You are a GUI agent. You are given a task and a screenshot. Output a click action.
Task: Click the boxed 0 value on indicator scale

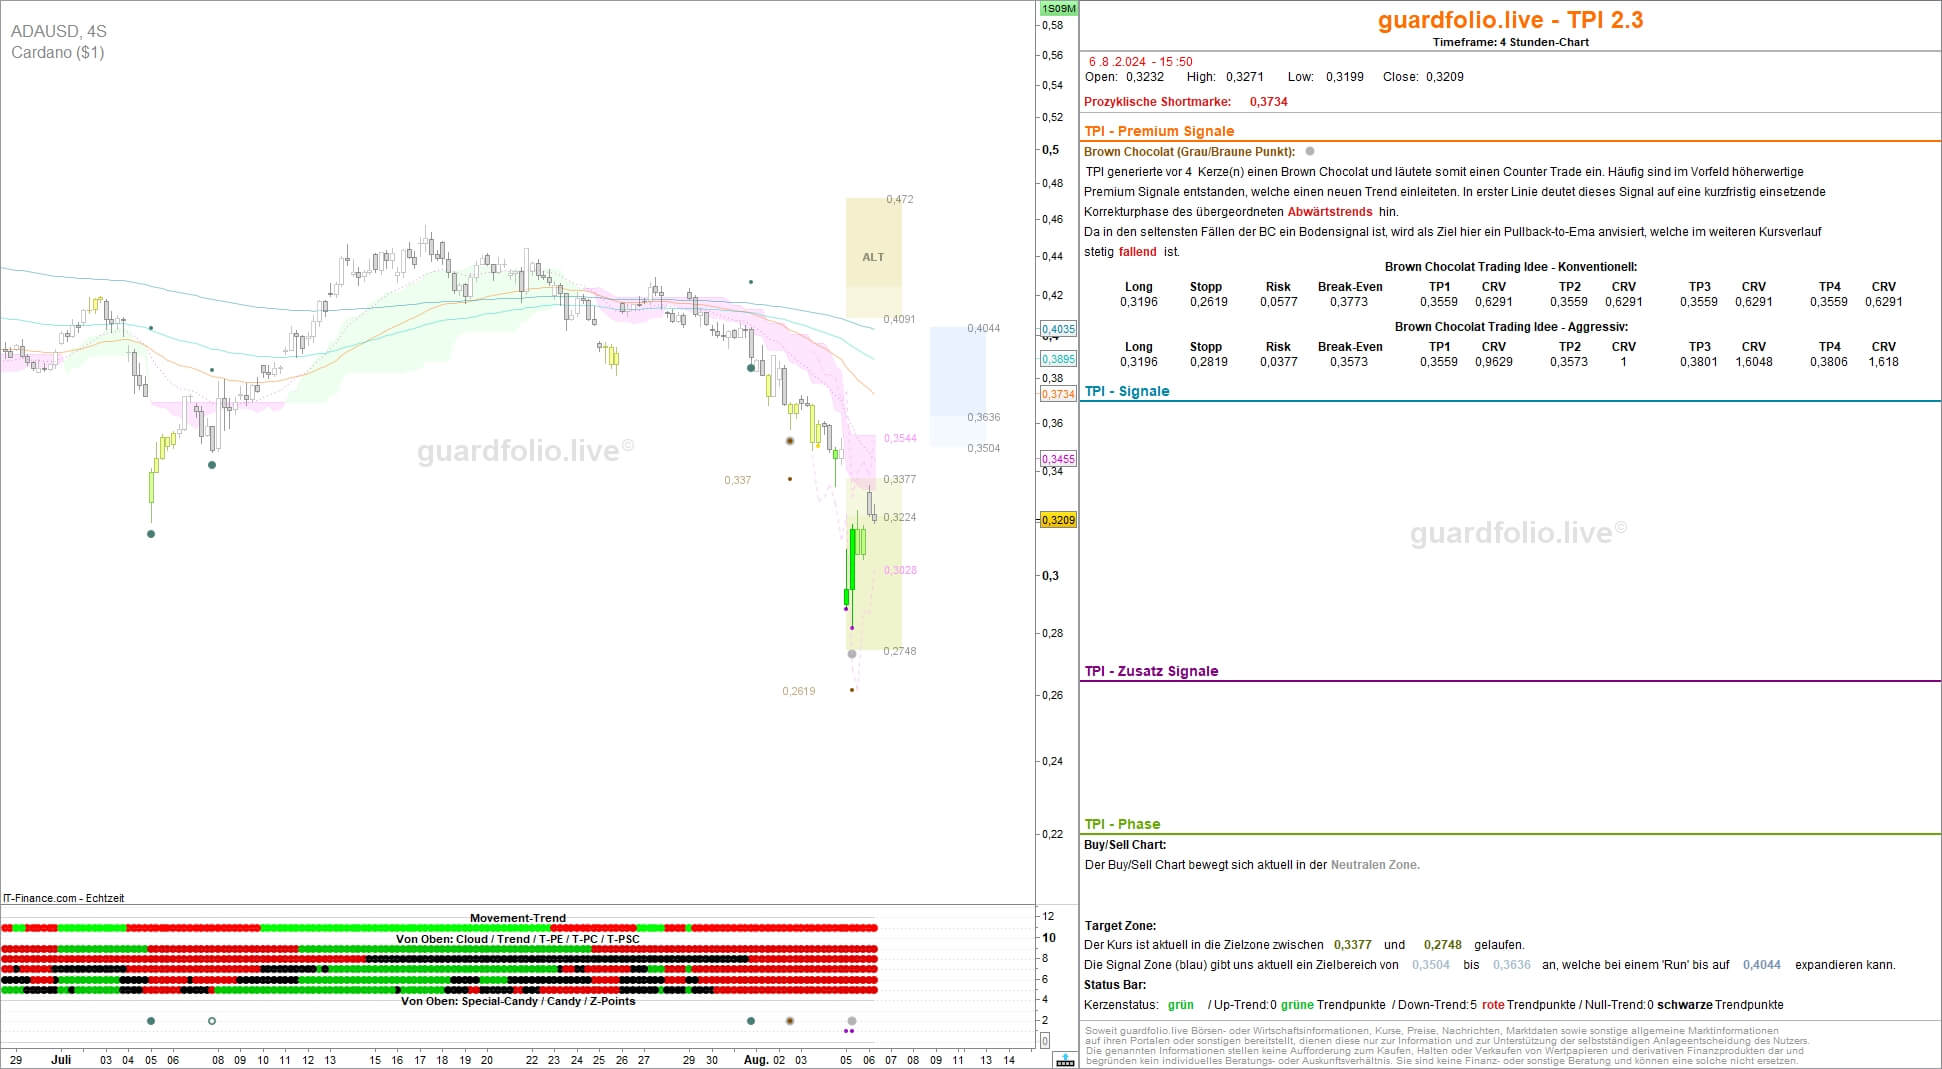pos(1045,1041)
